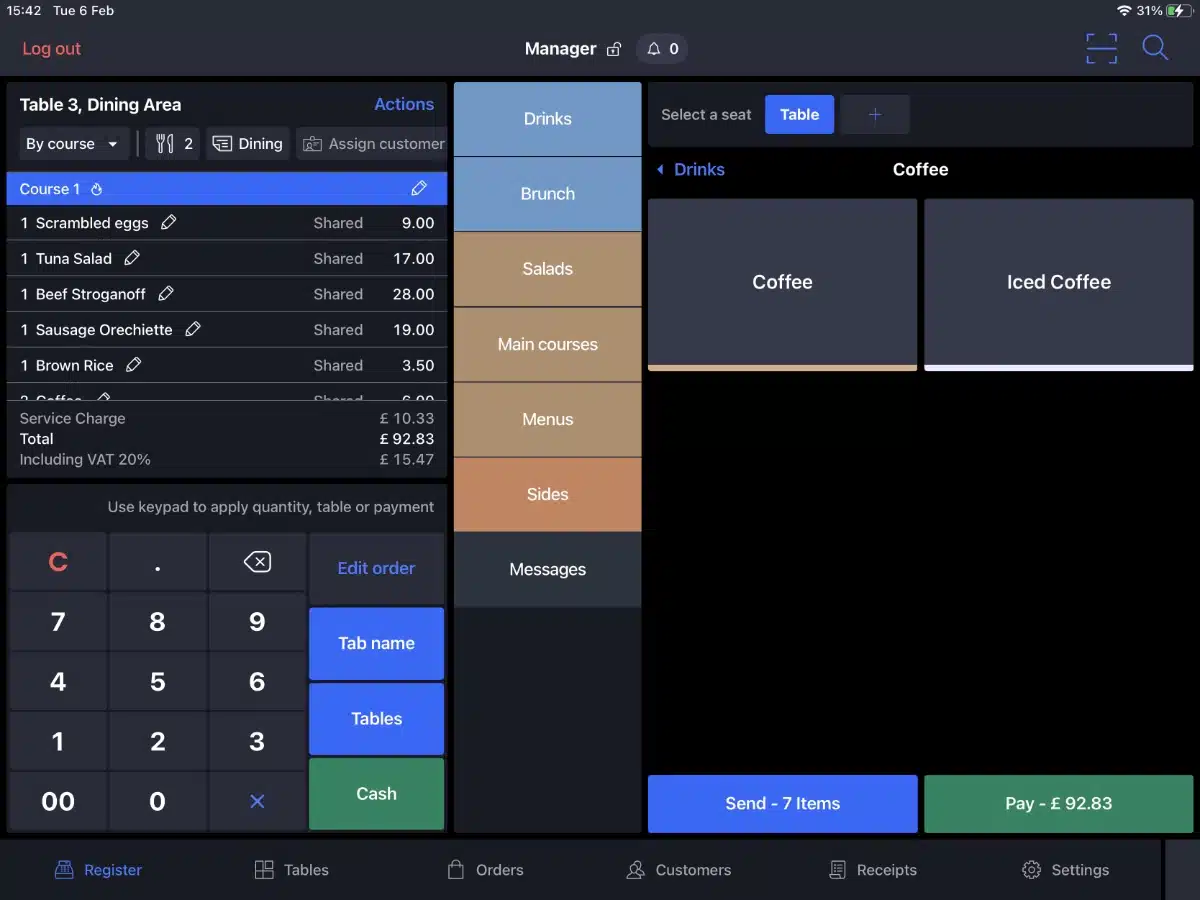Log out of the register
The image size is (1200, 900).
[x=51, y=48]
